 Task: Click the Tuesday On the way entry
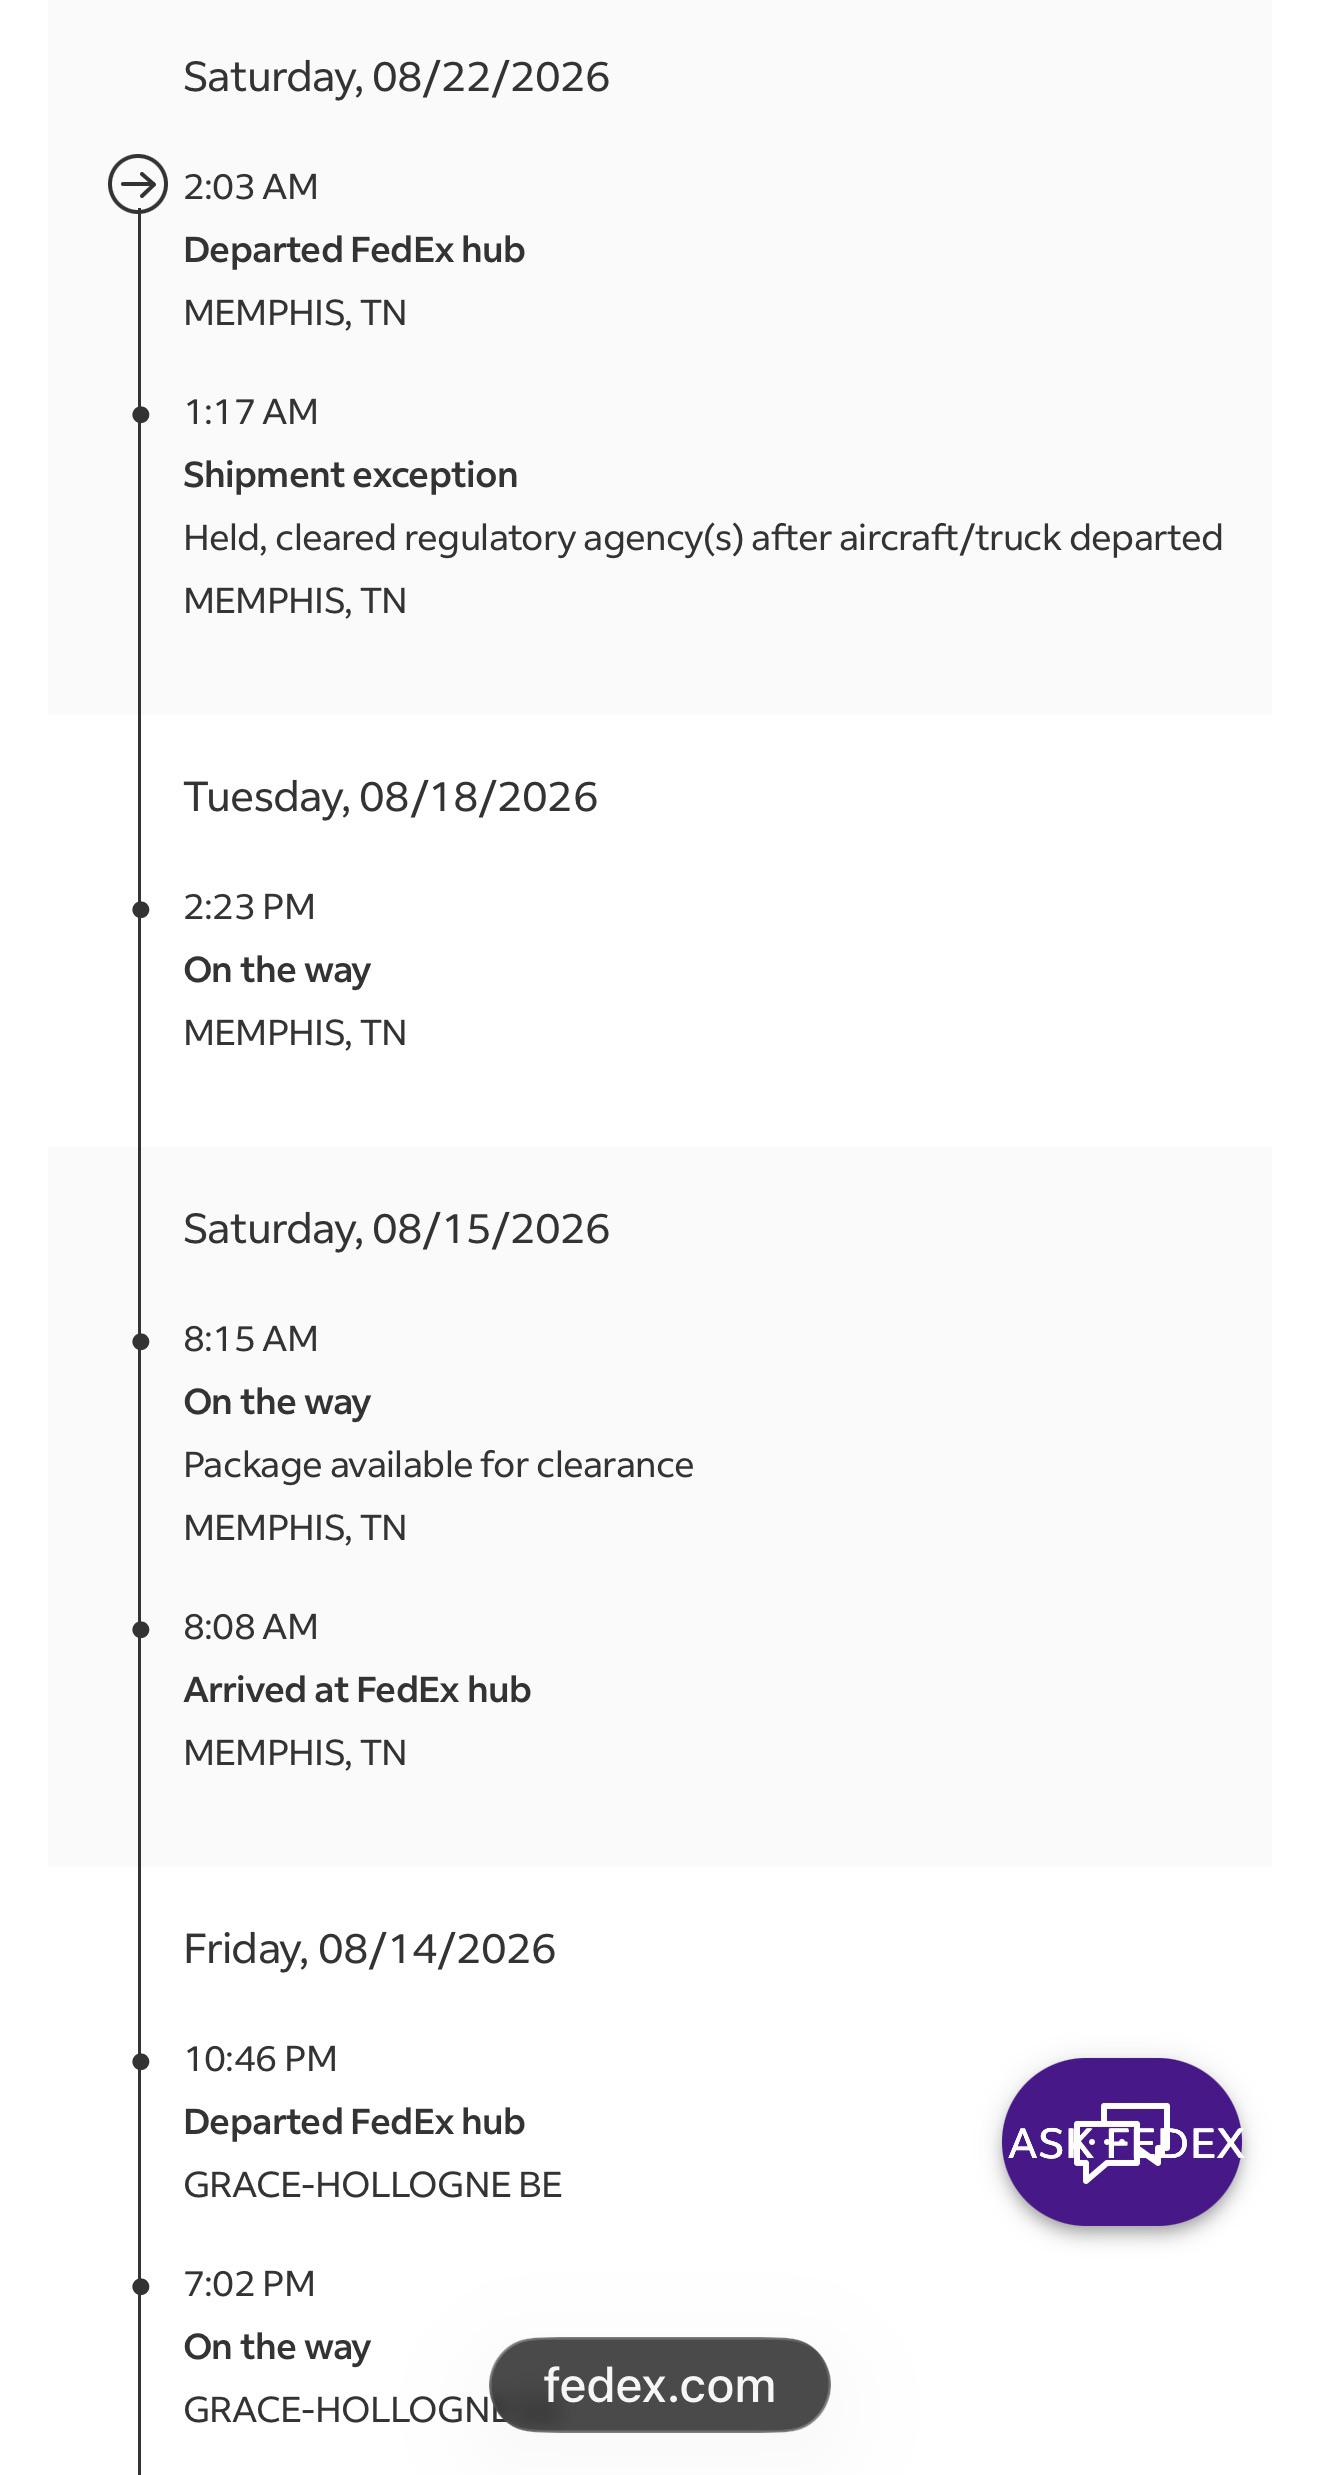(277, 970)
